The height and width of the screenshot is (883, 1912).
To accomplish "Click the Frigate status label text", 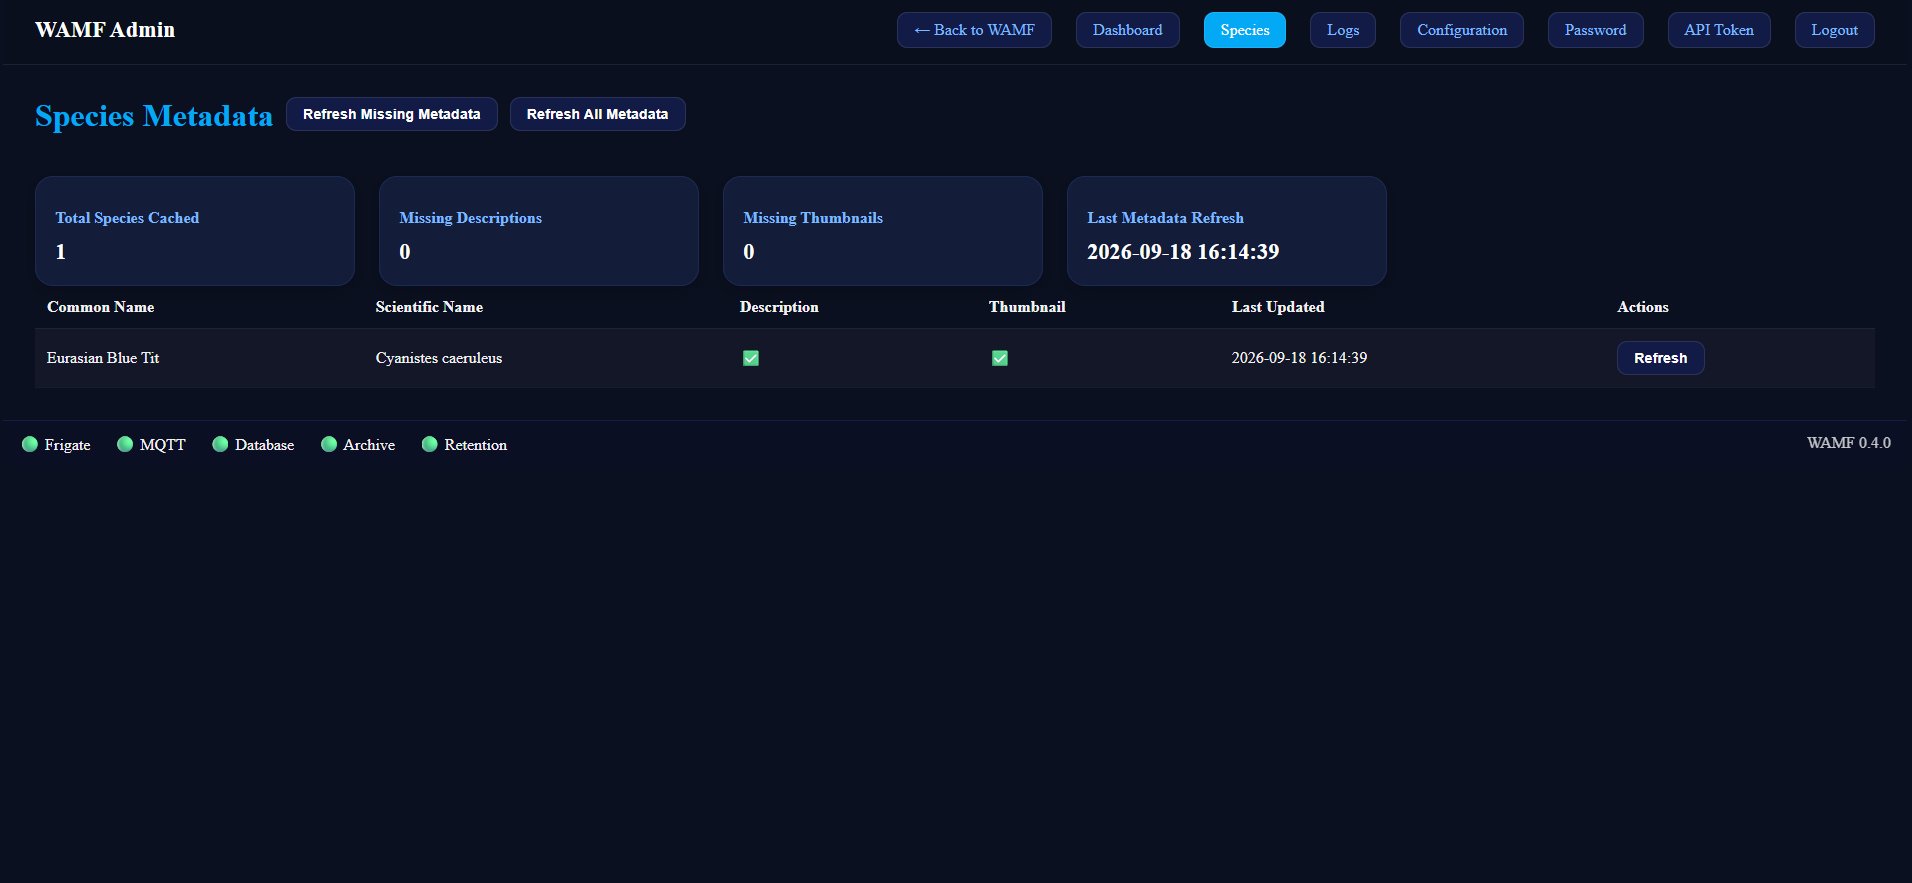I will click(x=68, y=445).
